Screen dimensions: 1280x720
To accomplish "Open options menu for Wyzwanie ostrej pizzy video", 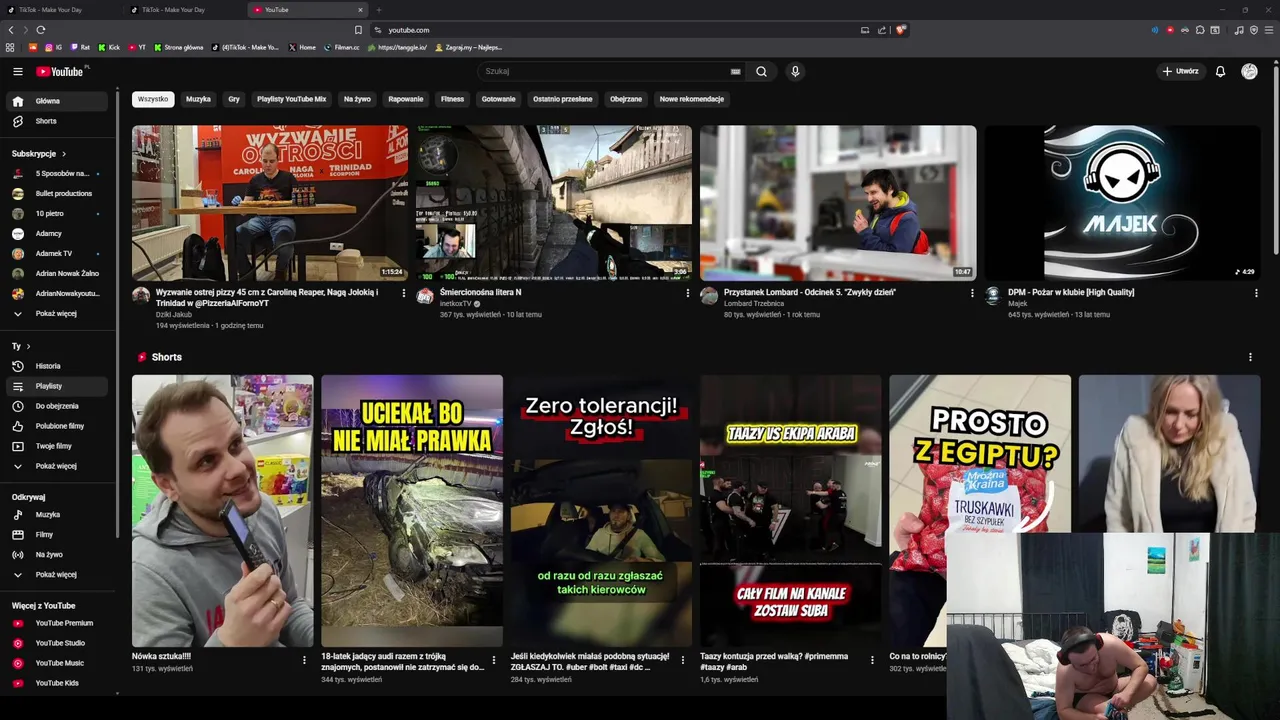I will click(x=404, y=293).
